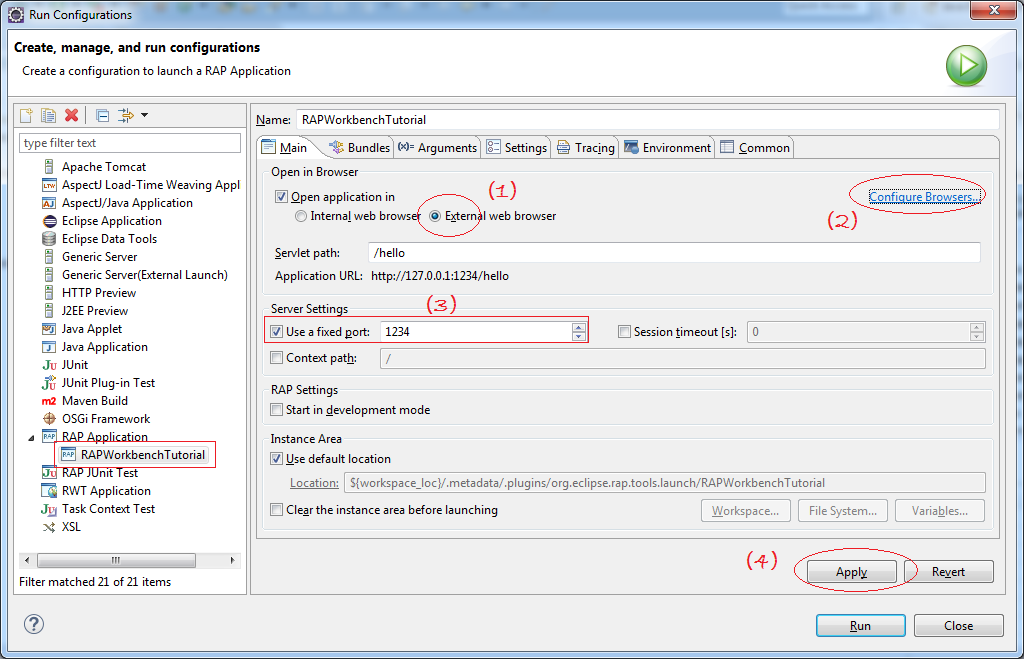This screenshot has height=659, width=1024.
Task: Close the Run Configurations dialog
Action: [x=958, y=626]
